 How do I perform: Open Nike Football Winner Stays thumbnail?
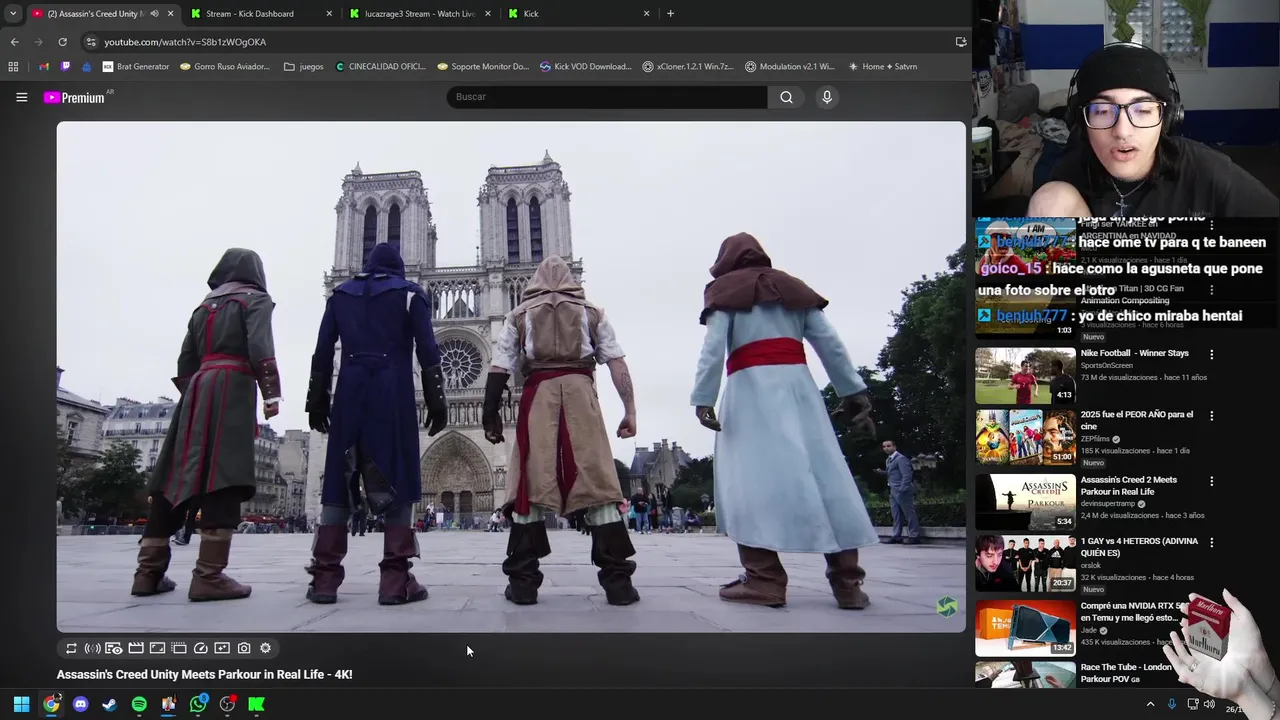coord(1025,375)
